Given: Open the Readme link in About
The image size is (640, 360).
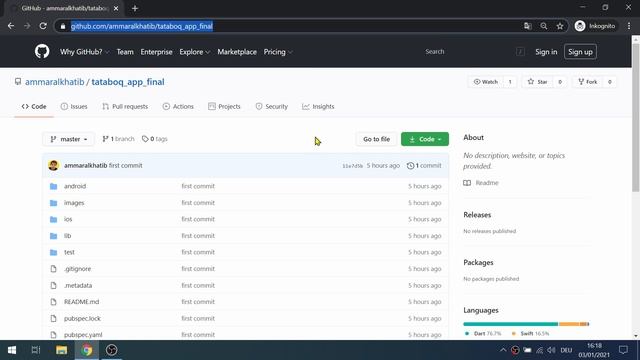Looking at the screenshot, I should click(x=481, y=182).
